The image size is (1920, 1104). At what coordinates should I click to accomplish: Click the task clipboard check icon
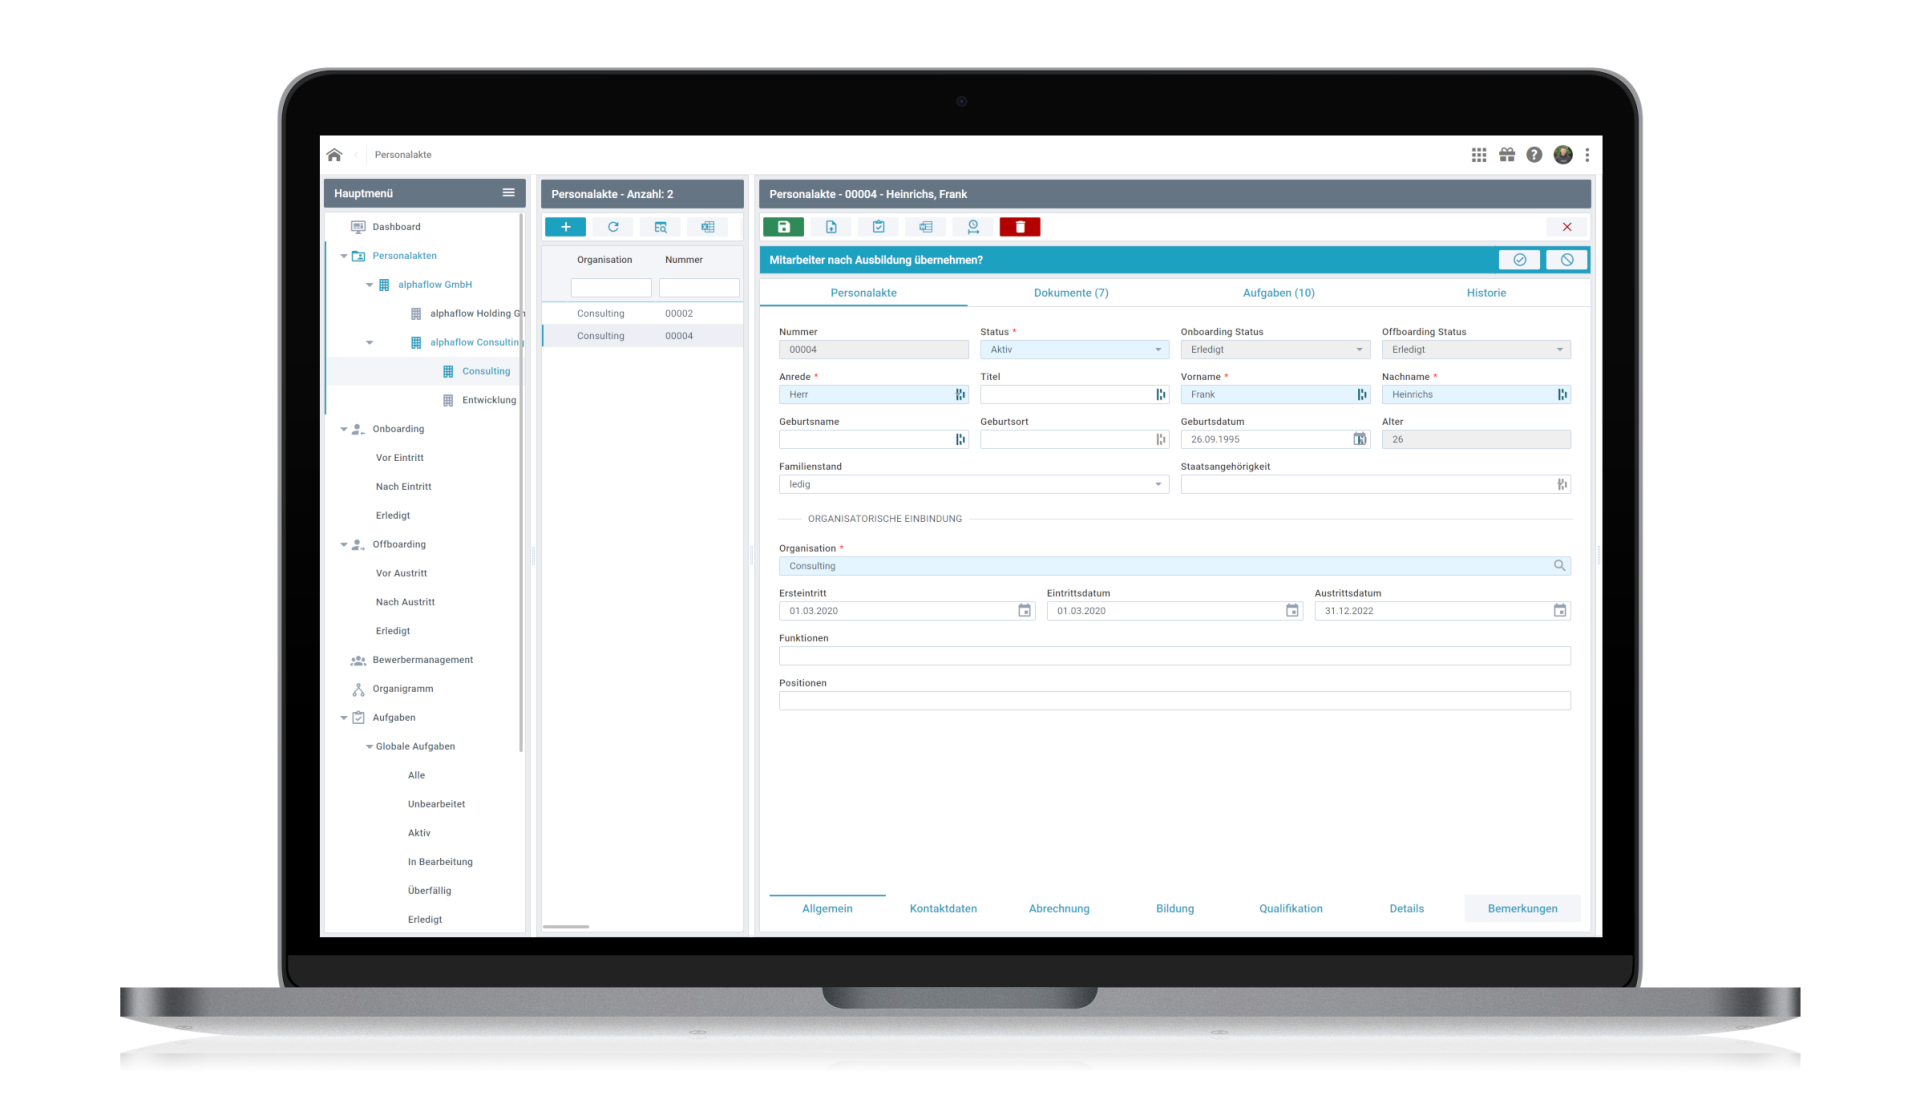[x=878, y=227]
